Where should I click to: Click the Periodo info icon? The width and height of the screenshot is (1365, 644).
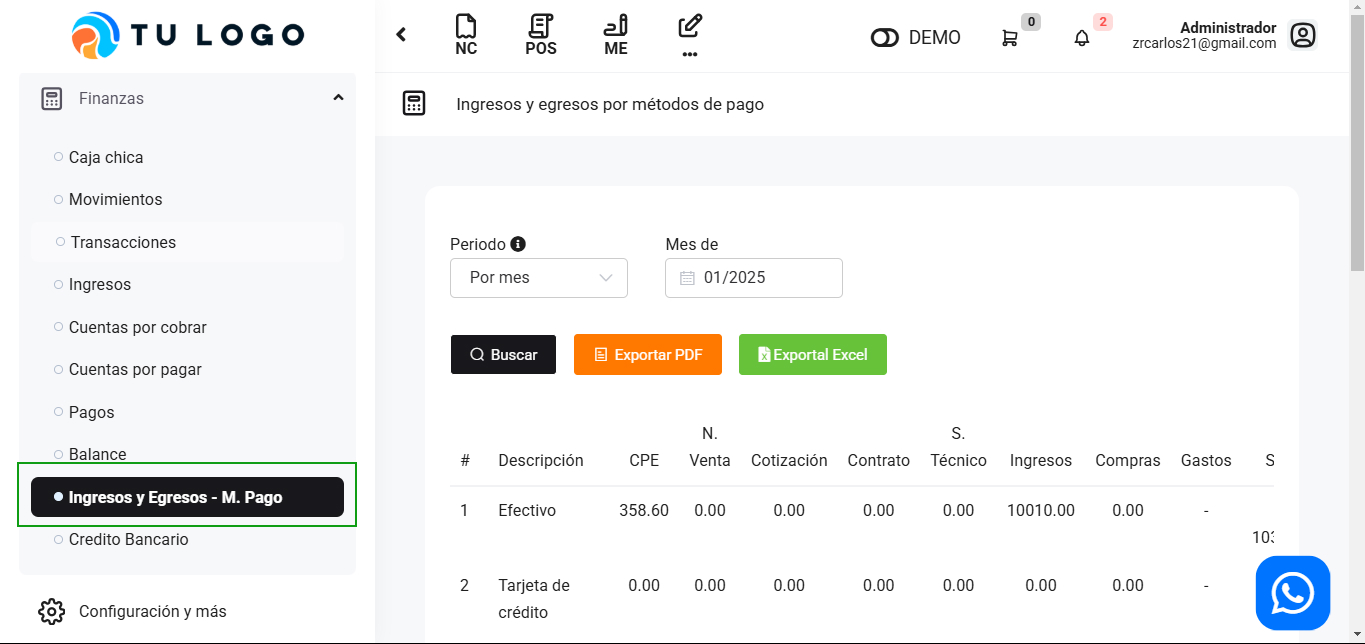(518, 244)
